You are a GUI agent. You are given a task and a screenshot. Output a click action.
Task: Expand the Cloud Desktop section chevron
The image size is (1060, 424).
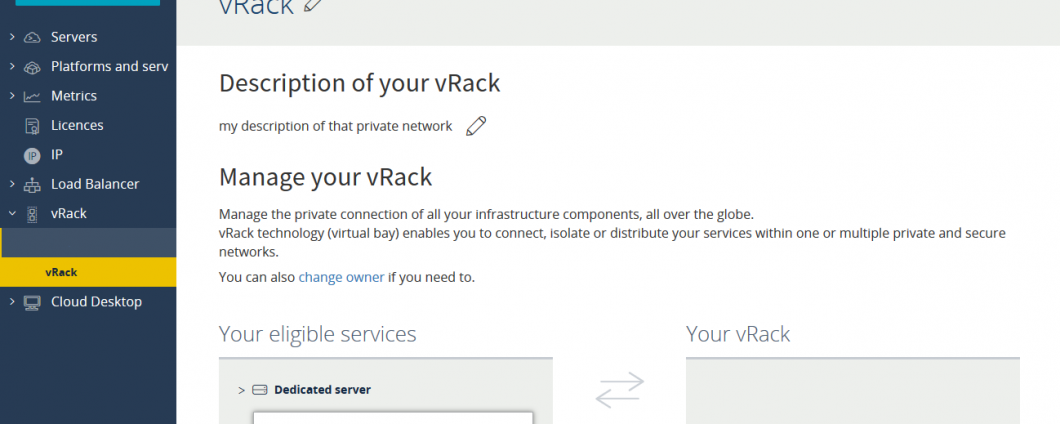(x=12, y=302)
